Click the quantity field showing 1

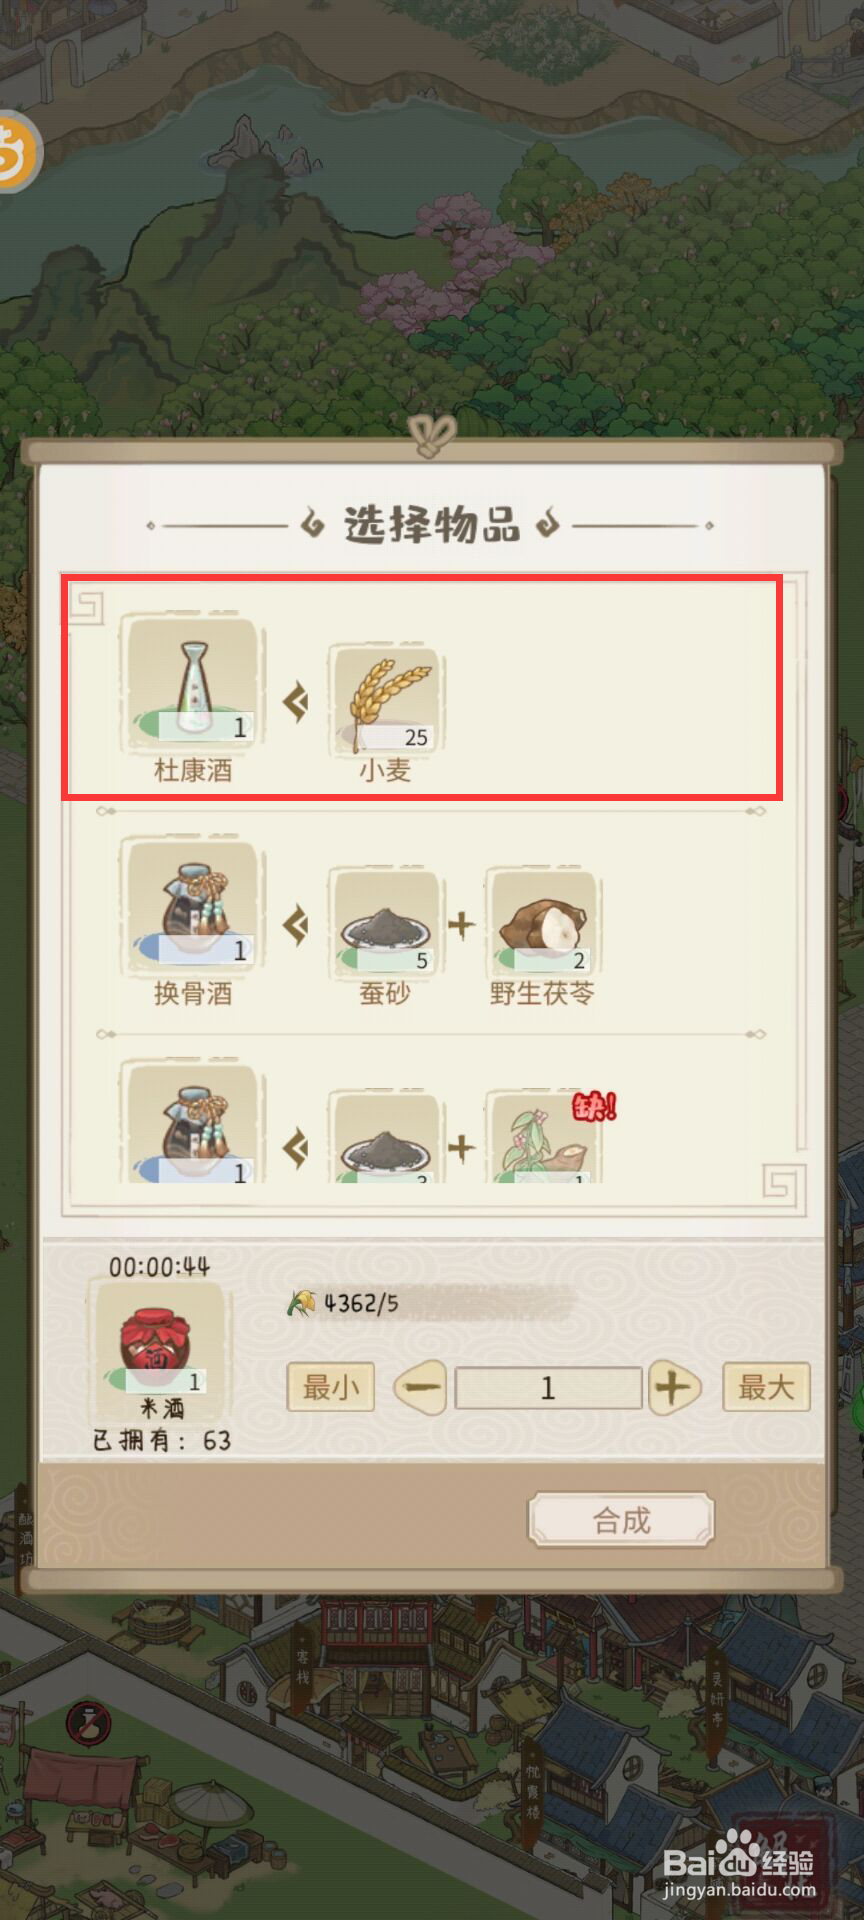548,1388
